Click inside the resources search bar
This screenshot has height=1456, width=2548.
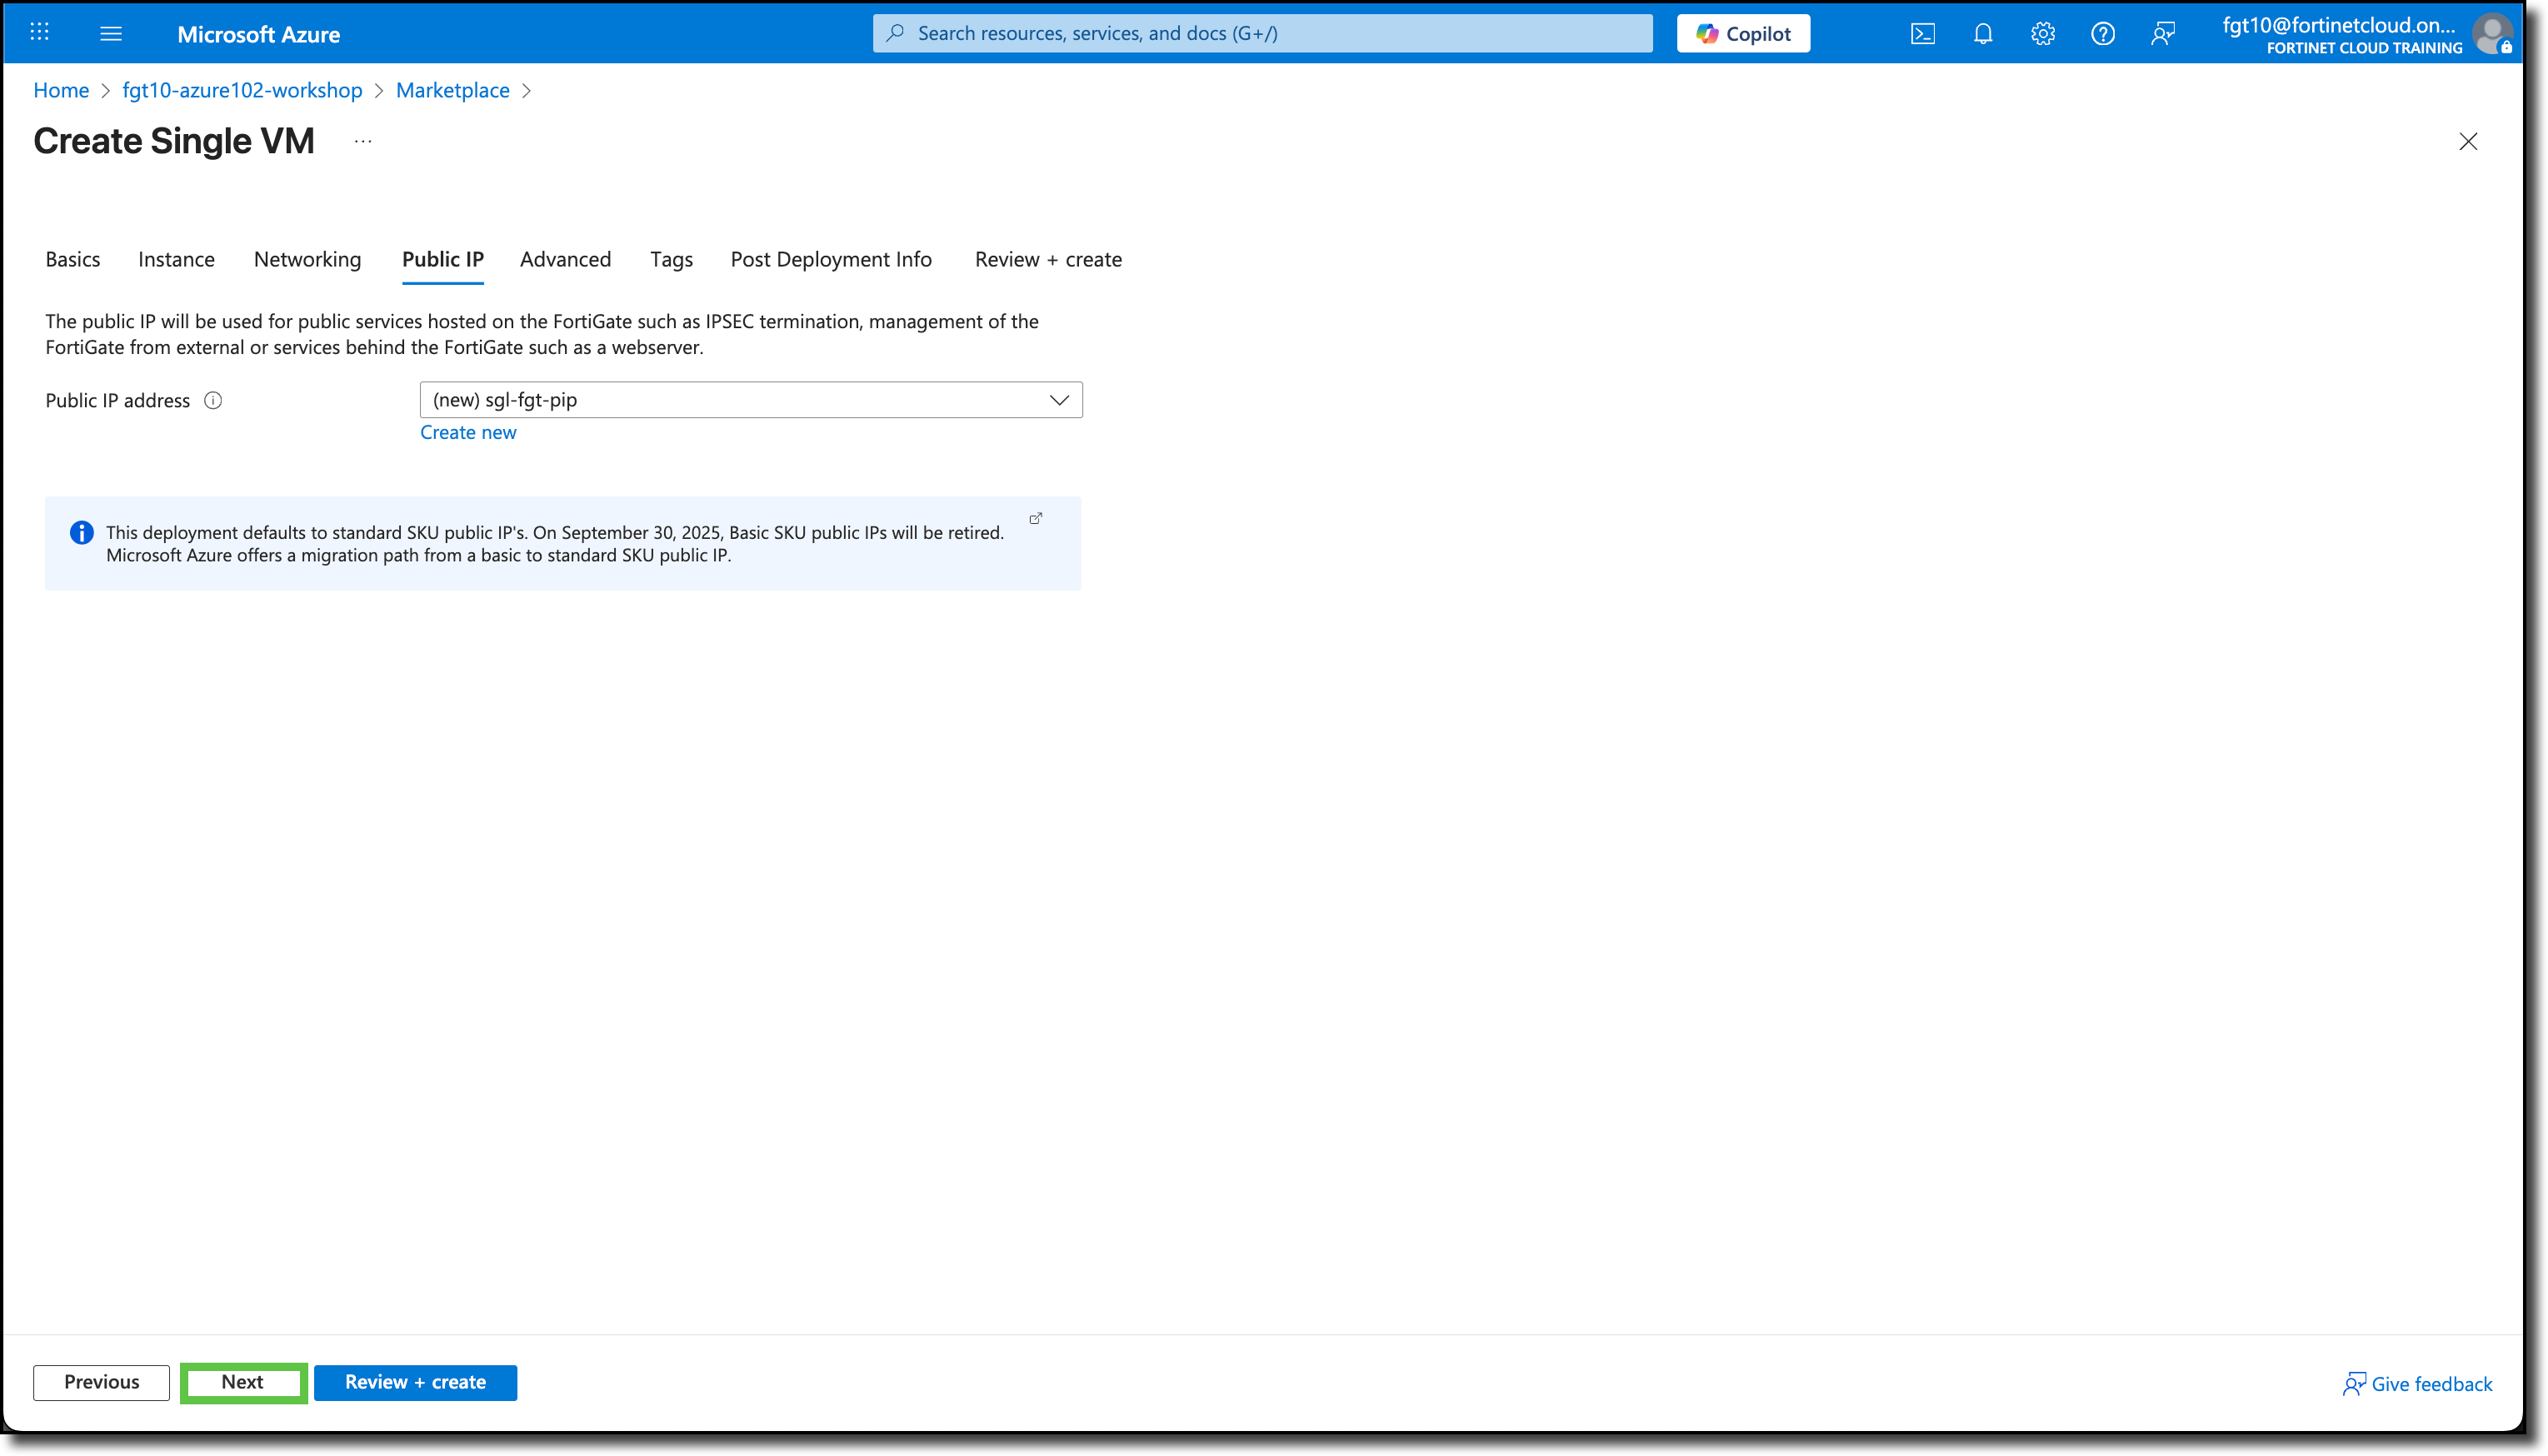1260,33
